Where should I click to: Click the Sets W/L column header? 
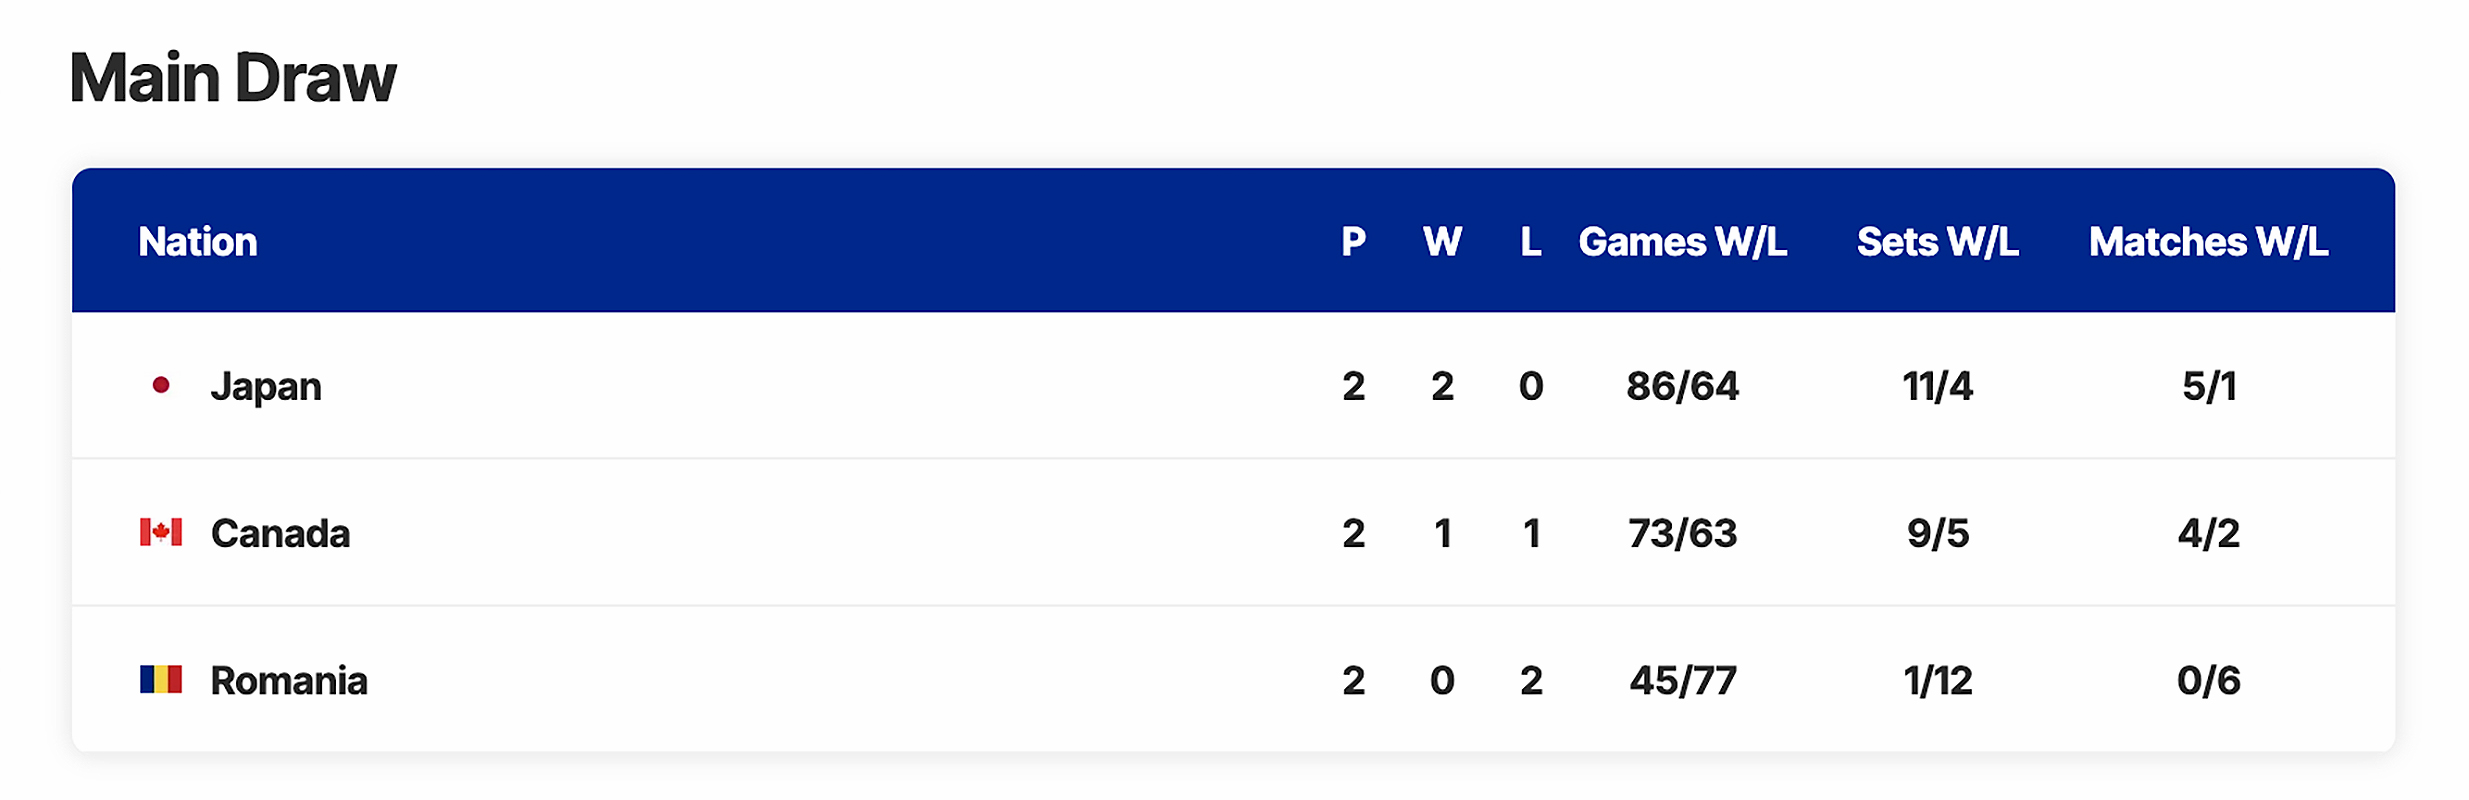pyautogui.click(x=1937, y=242)
